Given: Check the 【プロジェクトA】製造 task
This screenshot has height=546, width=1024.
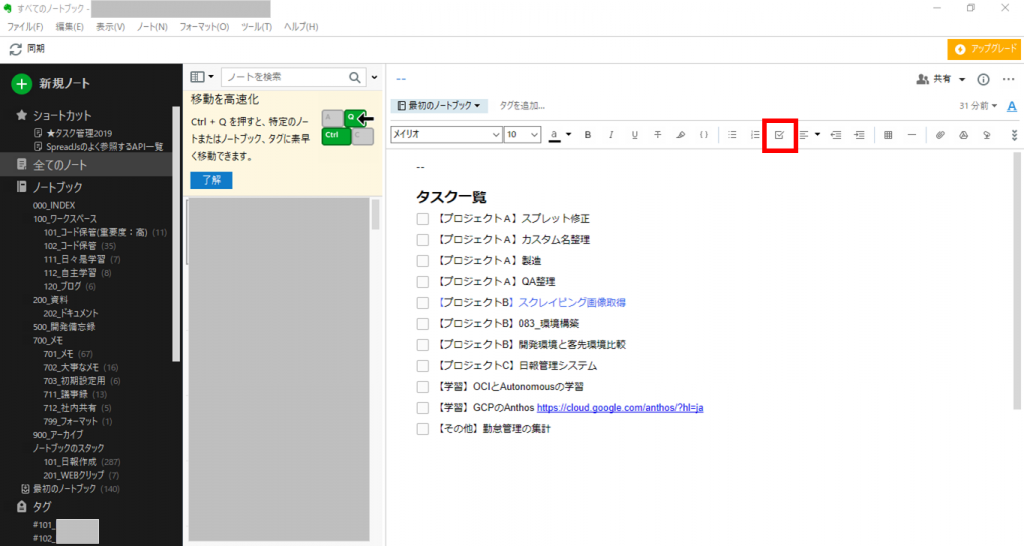Looking at the screenshot, I should tap(423, 261).
